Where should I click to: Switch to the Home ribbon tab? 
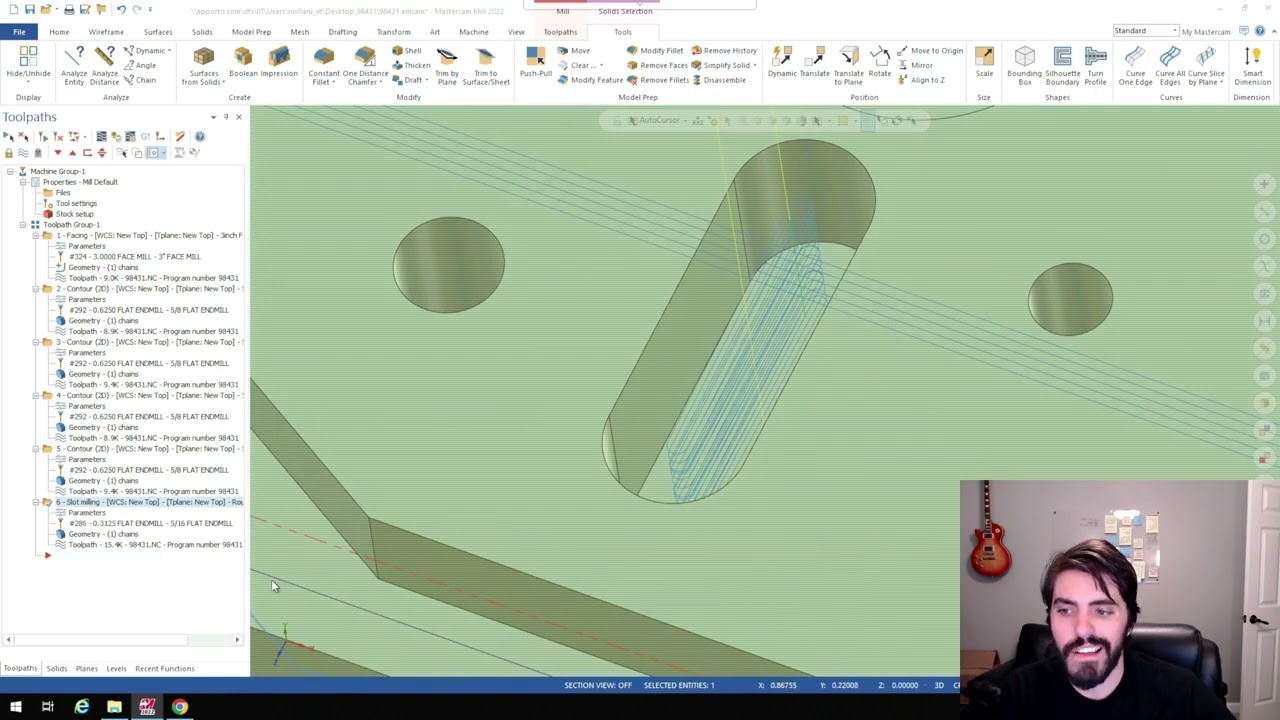point(59,32)
